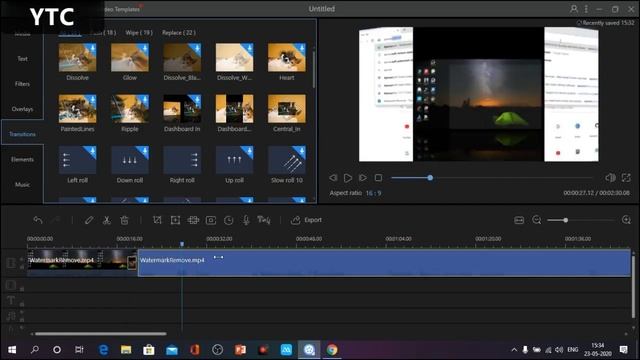This screenshot has height=360, width=640.
Task: Undo the last edit in the toolbar
Action: pyautogui.click(x=38, y=220)
